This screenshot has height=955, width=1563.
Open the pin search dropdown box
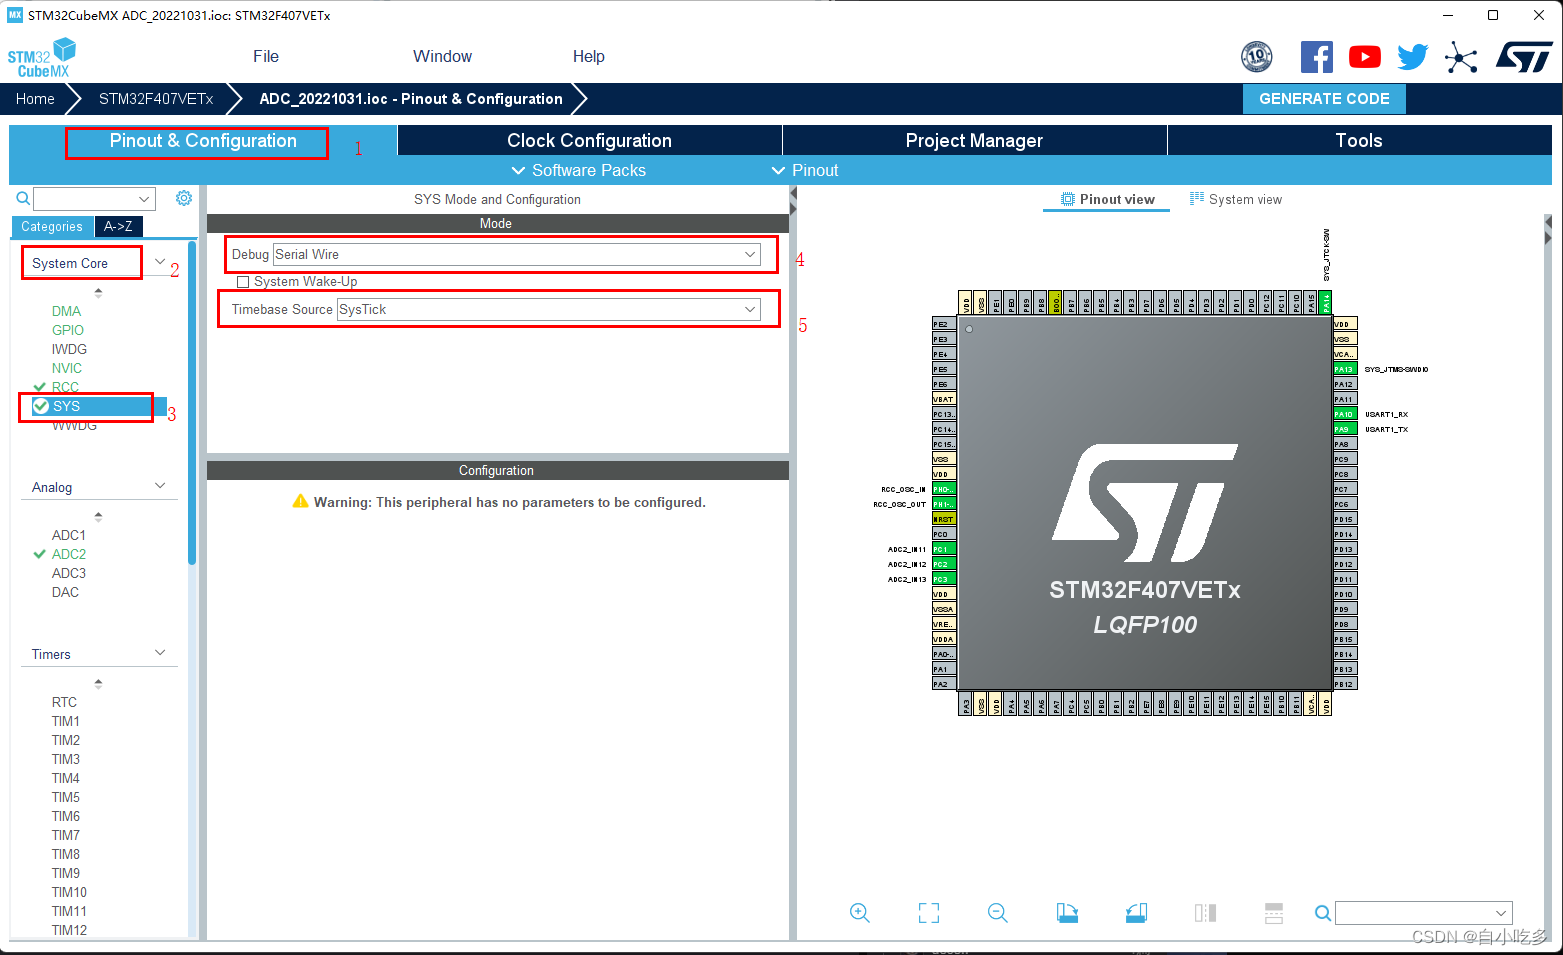point(1424,913)
